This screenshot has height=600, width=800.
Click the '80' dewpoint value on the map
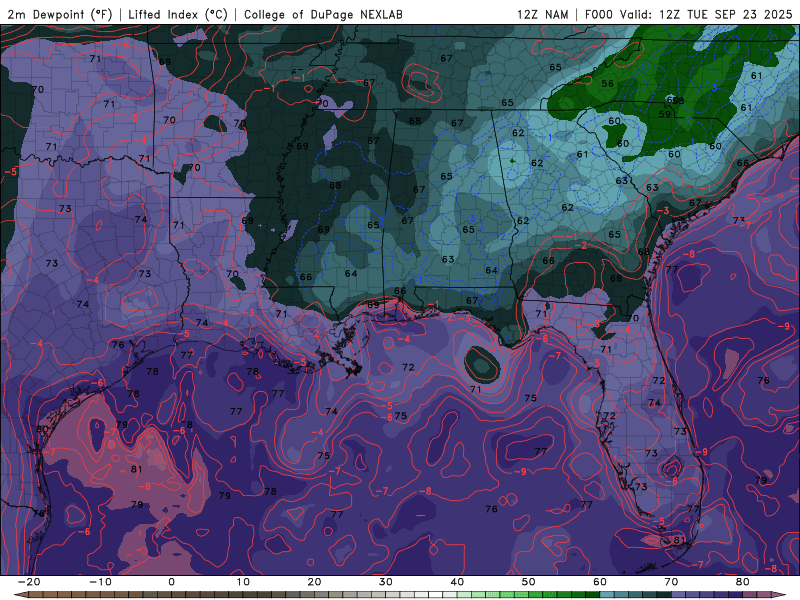[x=42, y=429]
